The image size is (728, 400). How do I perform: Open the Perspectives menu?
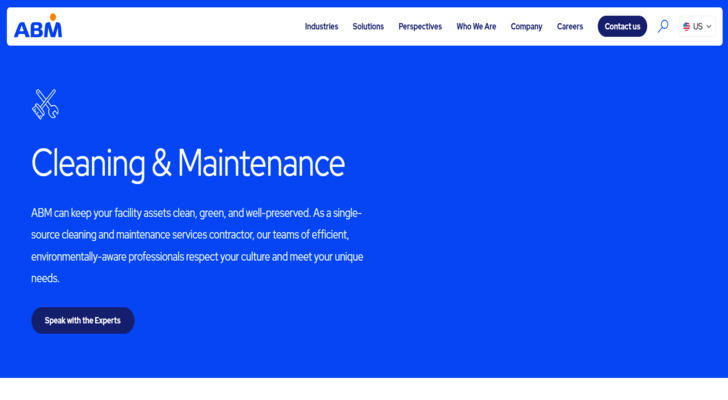(x=420, y=26)
